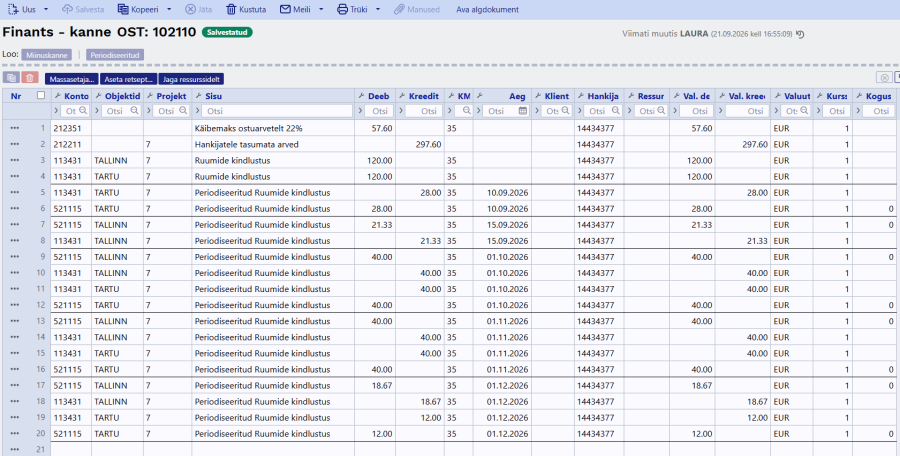Click the Uus toolbar button
Viewport: 900px width, 456px height.
(x=21, y=10)
